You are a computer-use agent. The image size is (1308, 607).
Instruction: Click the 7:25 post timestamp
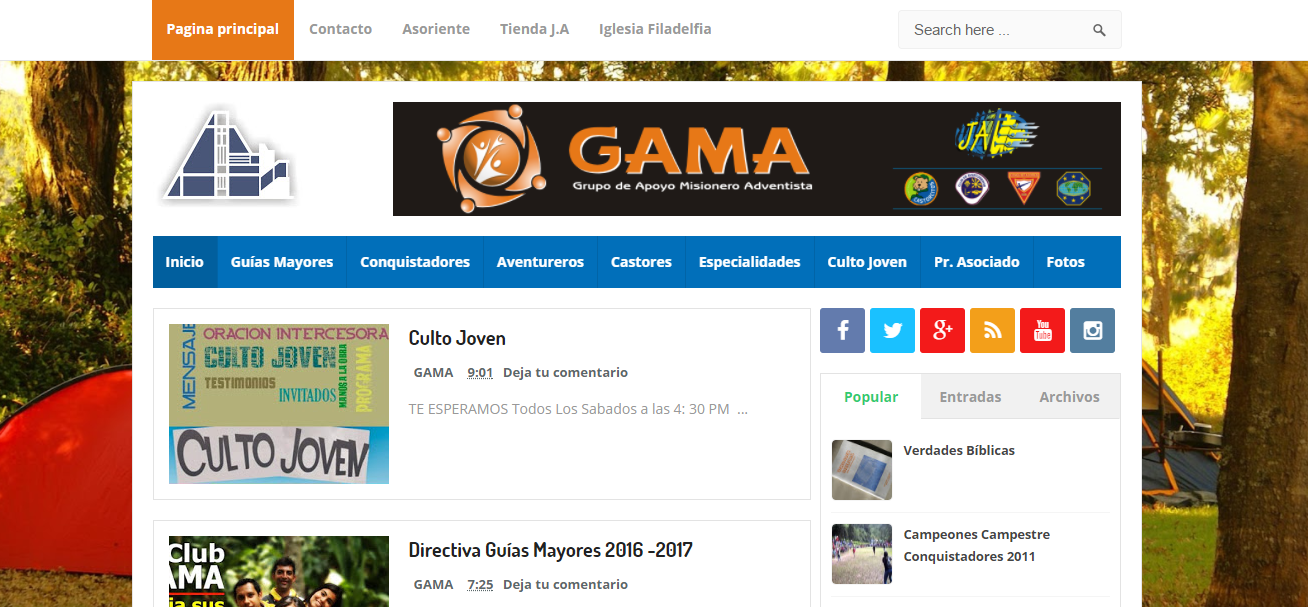click(480, 584)
